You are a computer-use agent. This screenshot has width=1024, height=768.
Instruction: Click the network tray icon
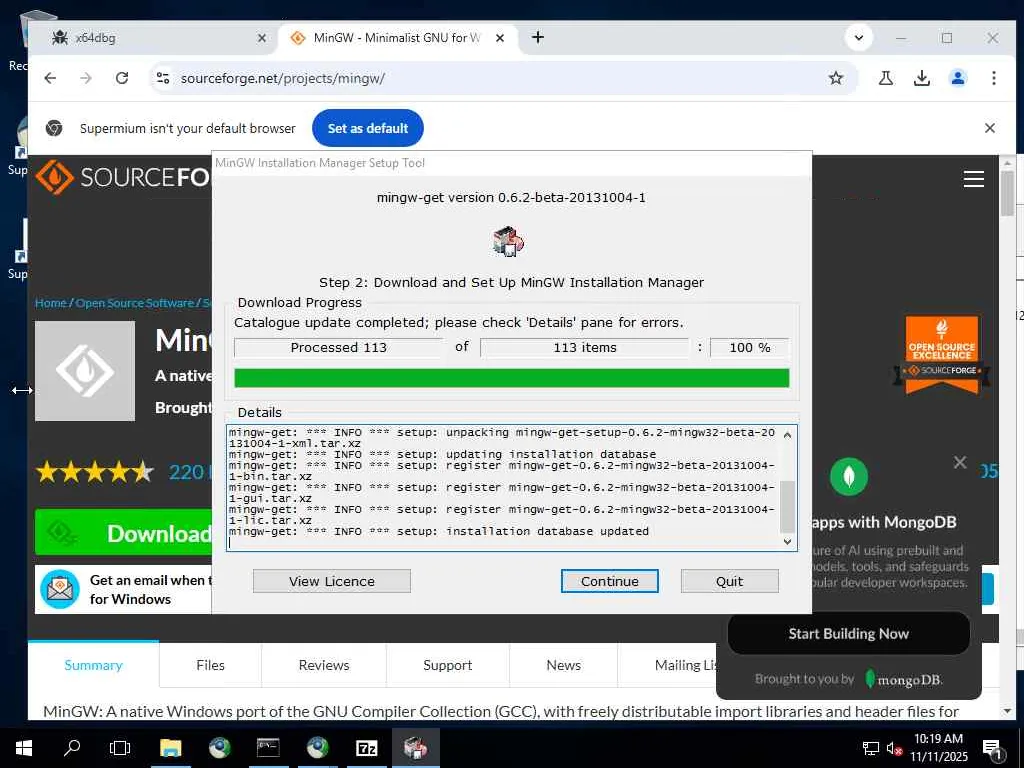point(871,748)
